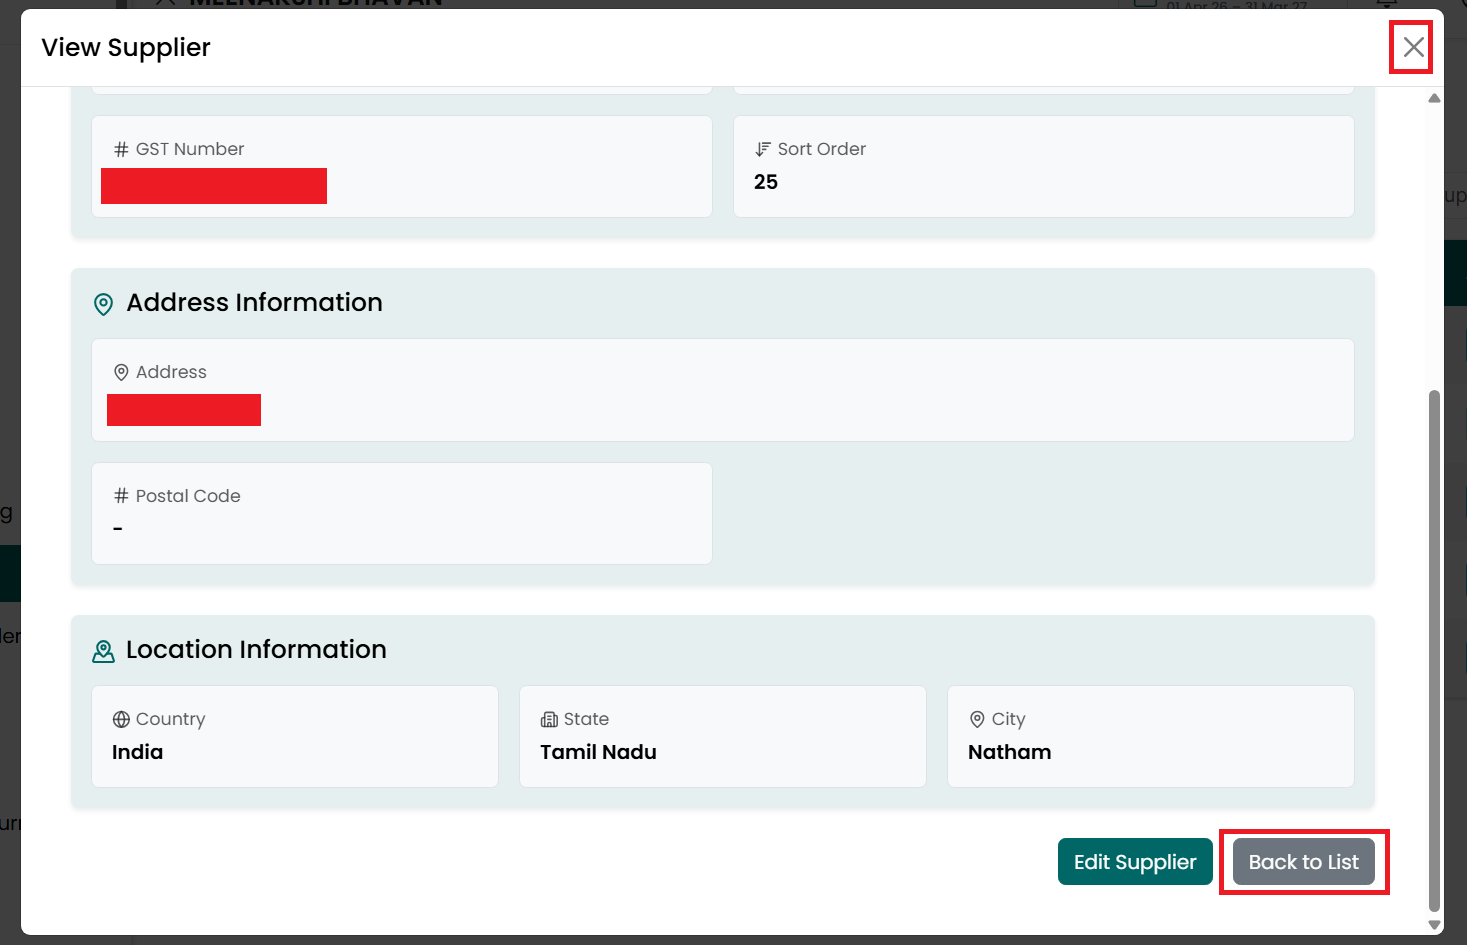This screenshot has height=945, width=1467.
Task: Select the Sort Order value 25
Action: [x=766, y=182]
